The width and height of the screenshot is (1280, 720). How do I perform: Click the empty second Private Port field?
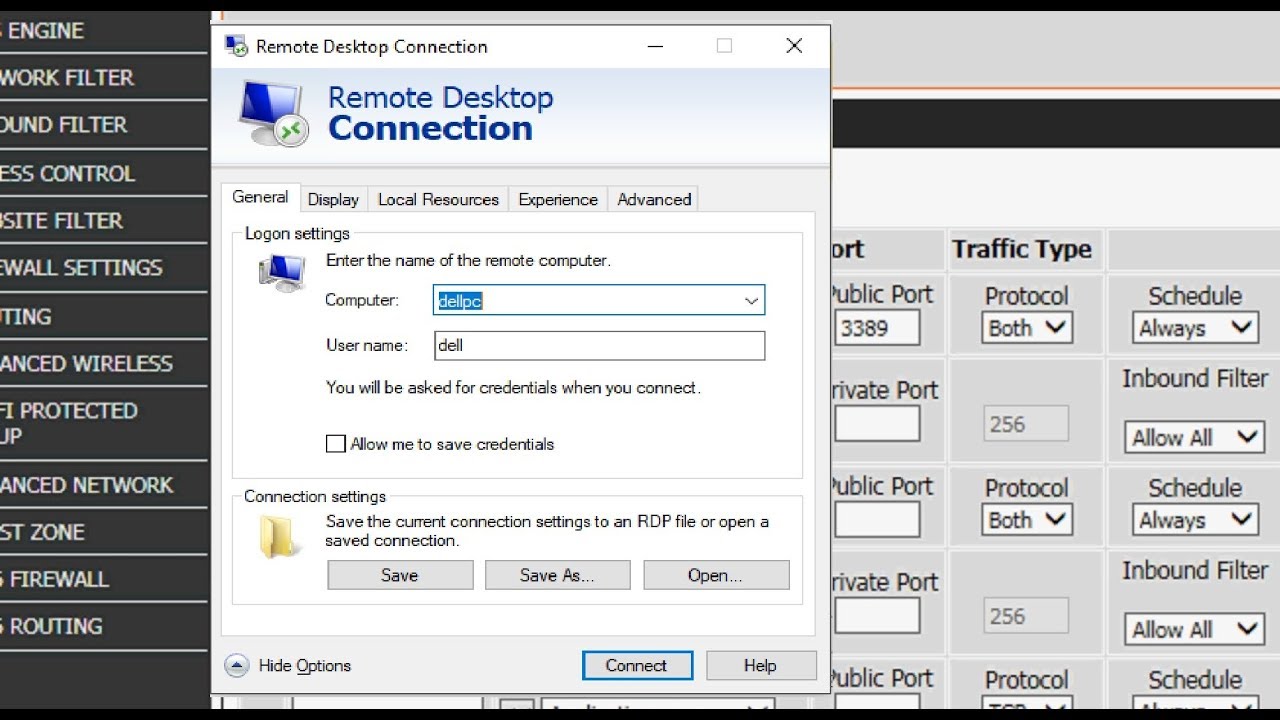[877, 616]
